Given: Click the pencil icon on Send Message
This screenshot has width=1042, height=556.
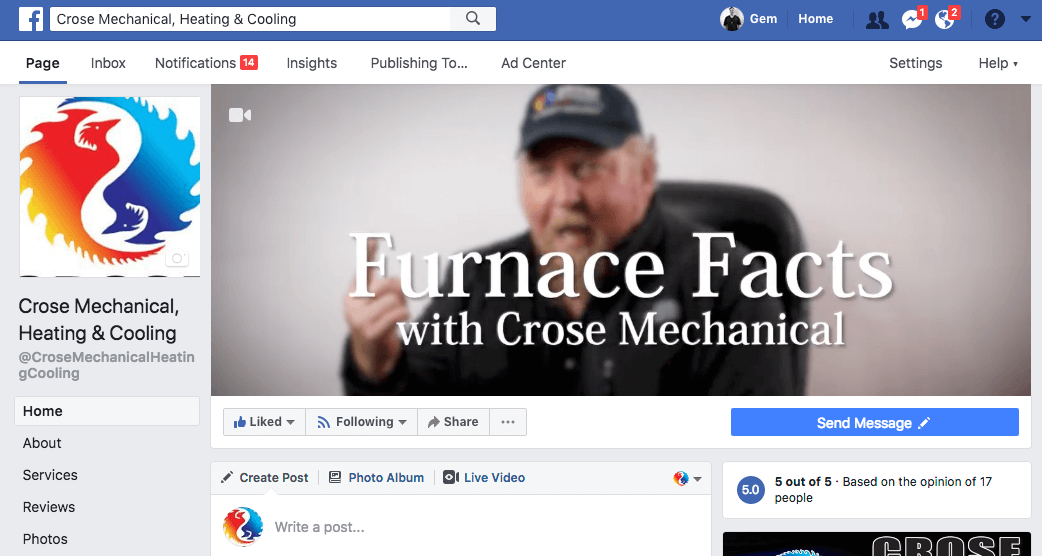Looking at the screenshot, I should click(x=924, y=423).
